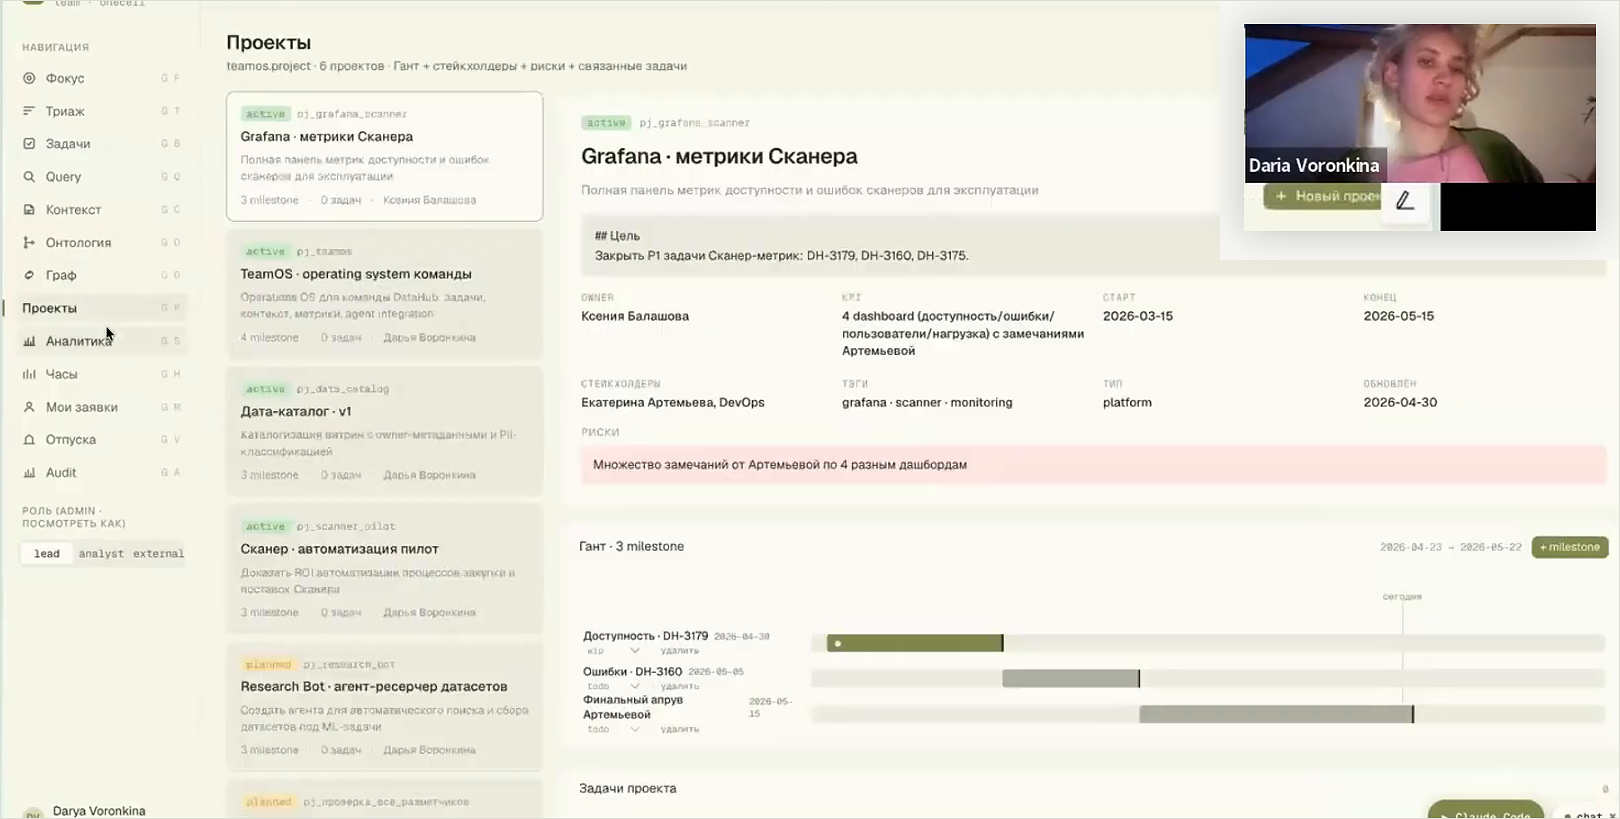Open the Сканер · автоматизация пилот card
This screenshot has height=819, width=1620.
pyautogui.click(x=384, y=569)
